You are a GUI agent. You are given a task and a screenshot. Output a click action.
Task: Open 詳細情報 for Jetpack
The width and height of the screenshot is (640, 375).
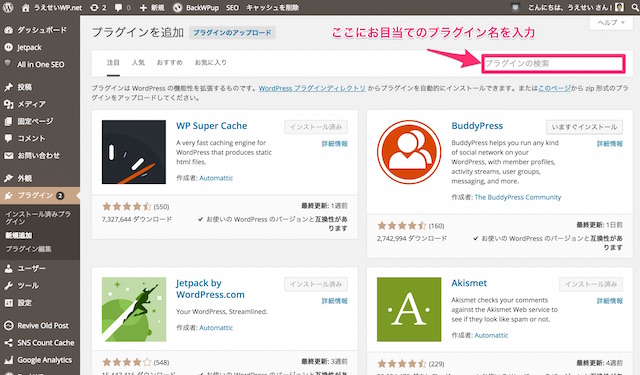tap(334, 301)
